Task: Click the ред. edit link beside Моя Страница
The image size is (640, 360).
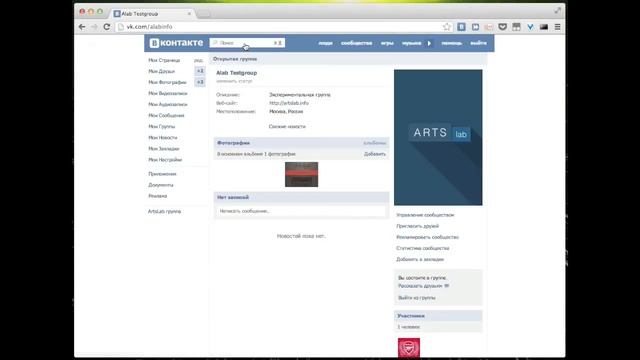Action: 199,60
